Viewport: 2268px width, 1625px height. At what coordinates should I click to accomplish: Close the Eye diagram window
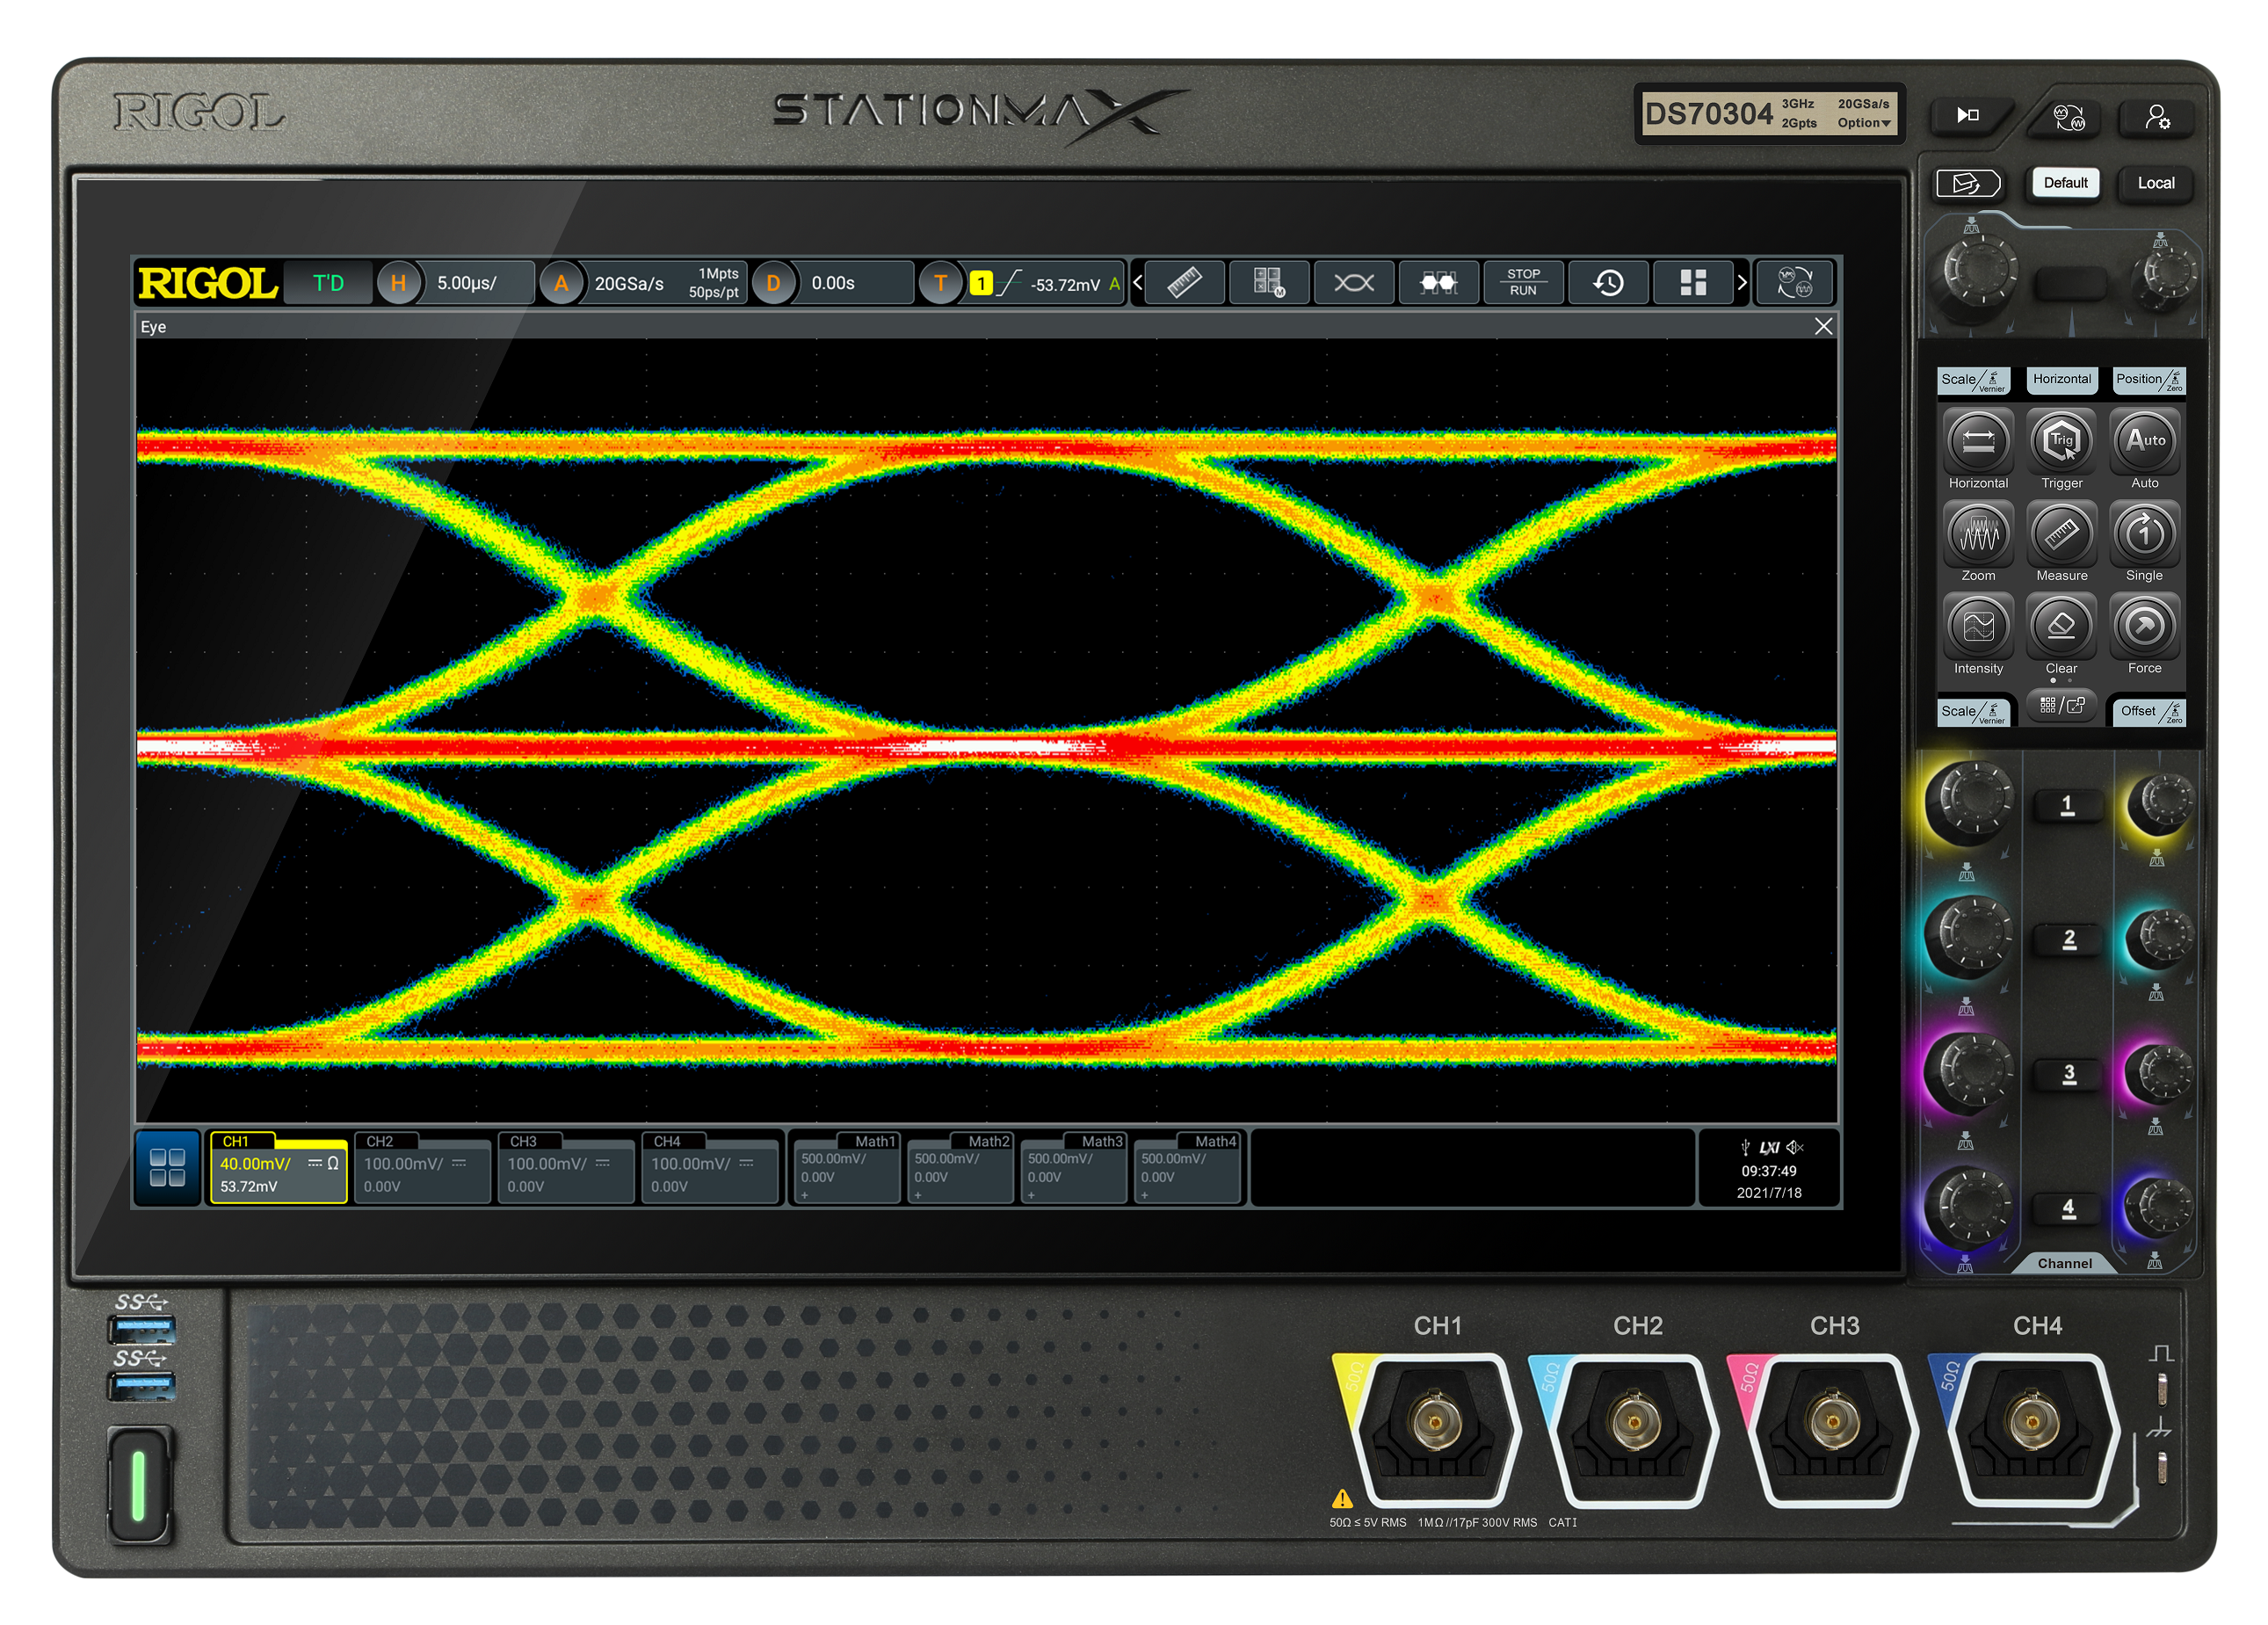coord(1823,327)
